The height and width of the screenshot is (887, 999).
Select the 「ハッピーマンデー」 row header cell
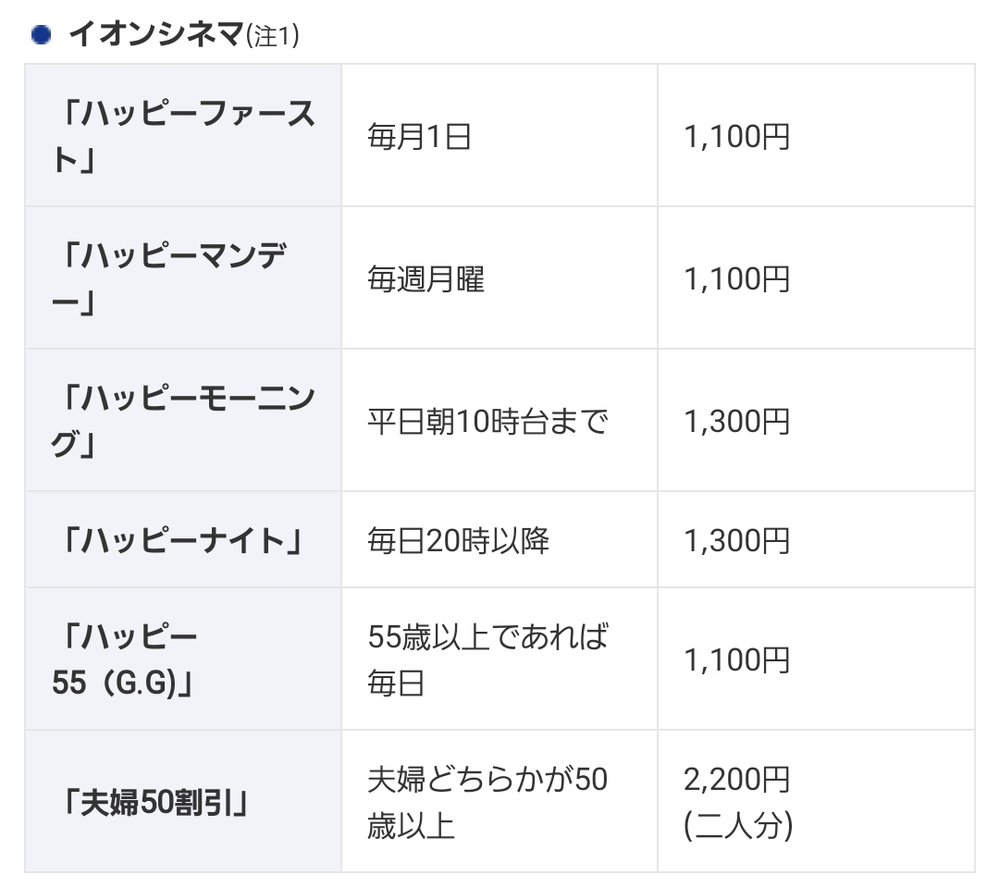click(x=184, y=278)
